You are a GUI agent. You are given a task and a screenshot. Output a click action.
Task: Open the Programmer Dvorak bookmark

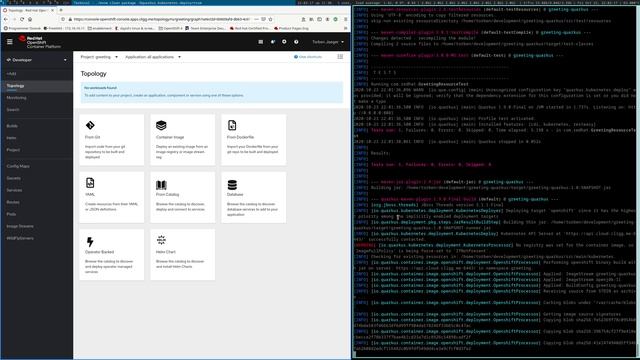[22, 29]
